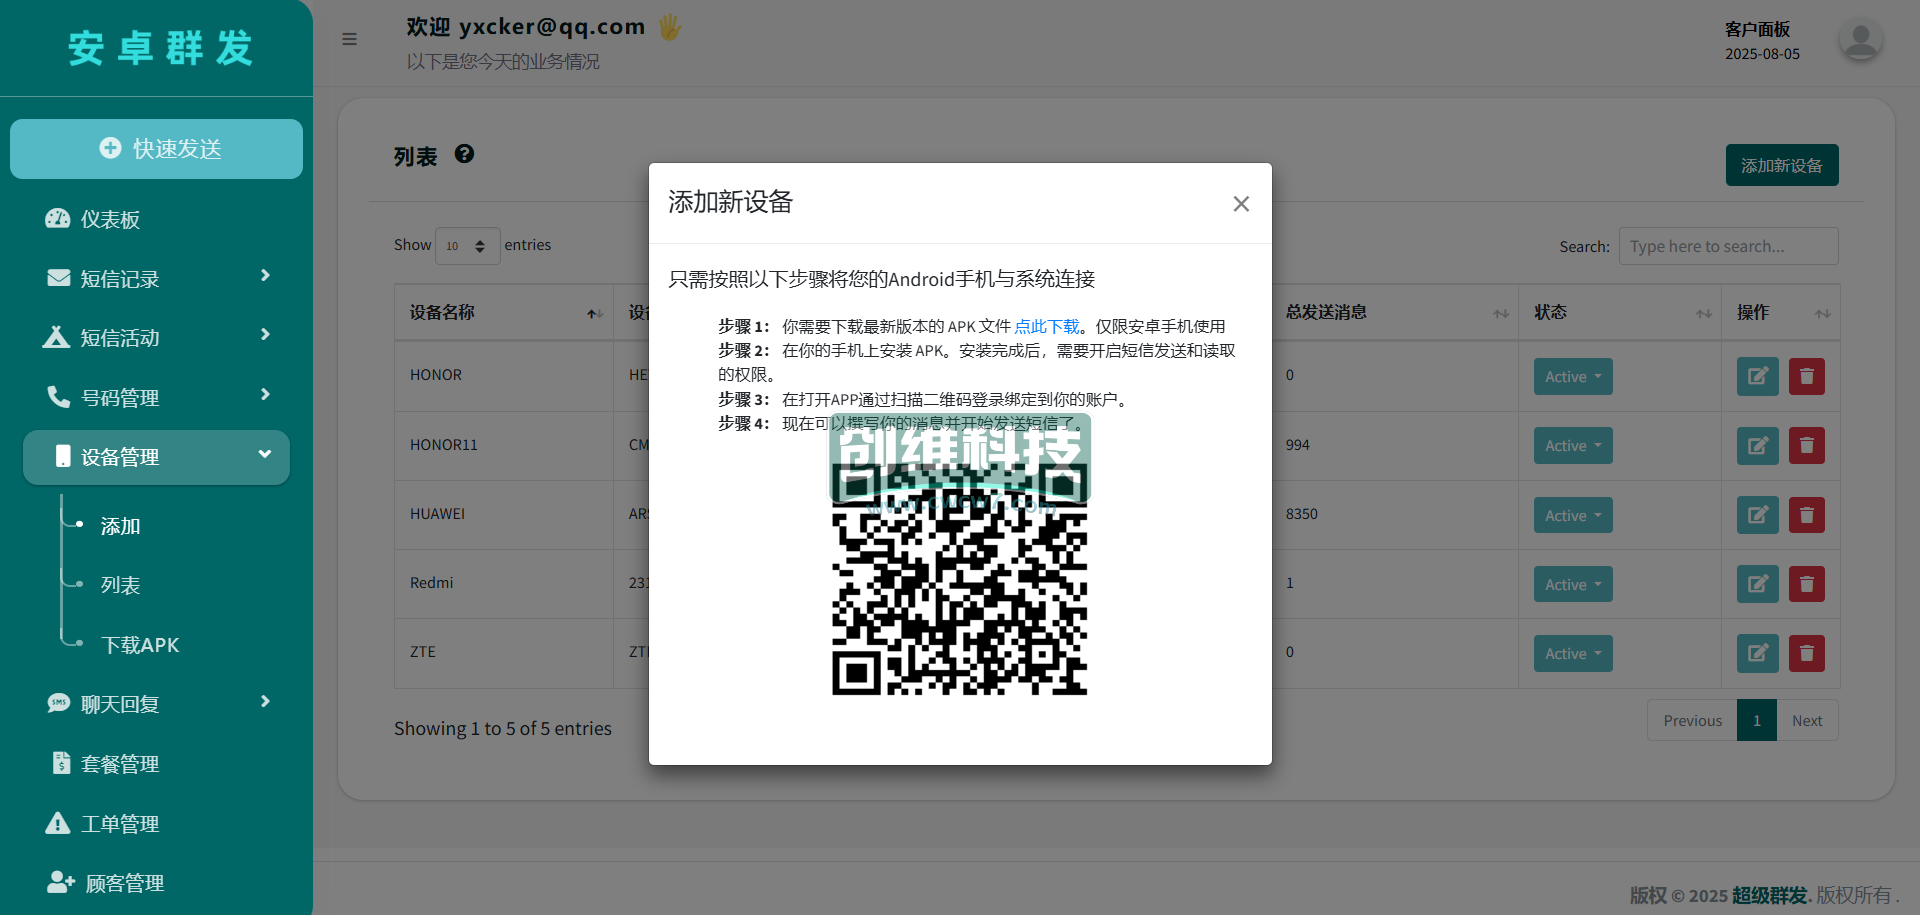Screen dimensions: 1920x915
Task: Focus the Search input field
Action: [x=1728, y=246]
